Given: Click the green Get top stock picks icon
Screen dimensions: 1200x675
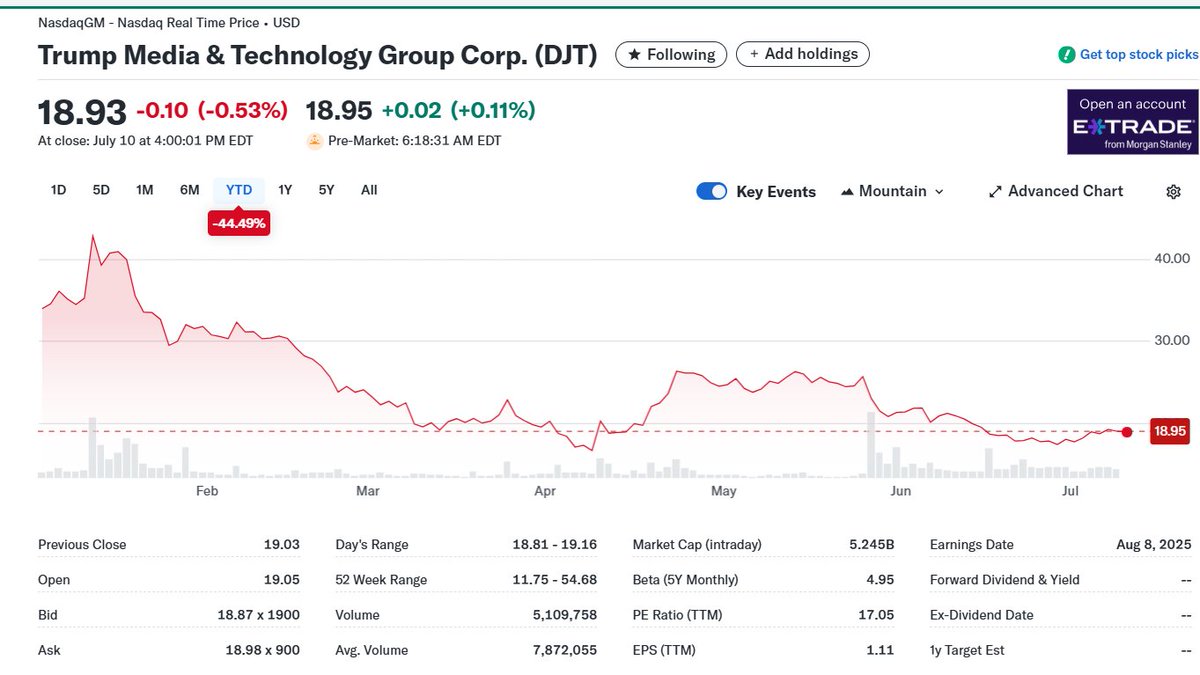Looking at the screenshot, I should 1067,54.
